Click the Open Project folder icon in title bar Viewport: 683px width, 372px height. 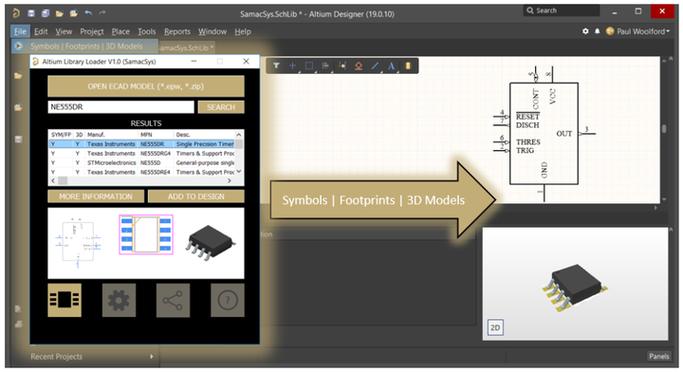[x=74, y=14]
